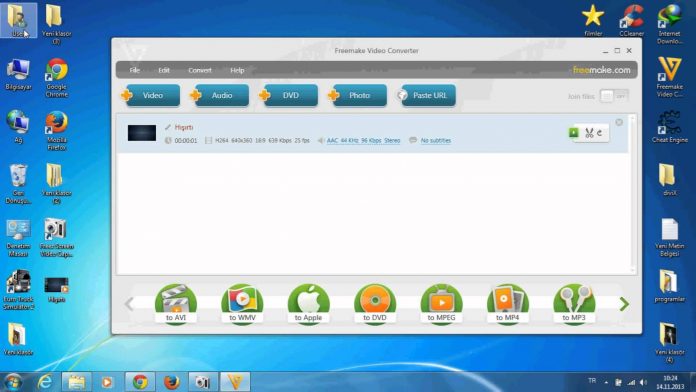696x392 pixels.
Task: Open the File menu
Action: (134, 70)
